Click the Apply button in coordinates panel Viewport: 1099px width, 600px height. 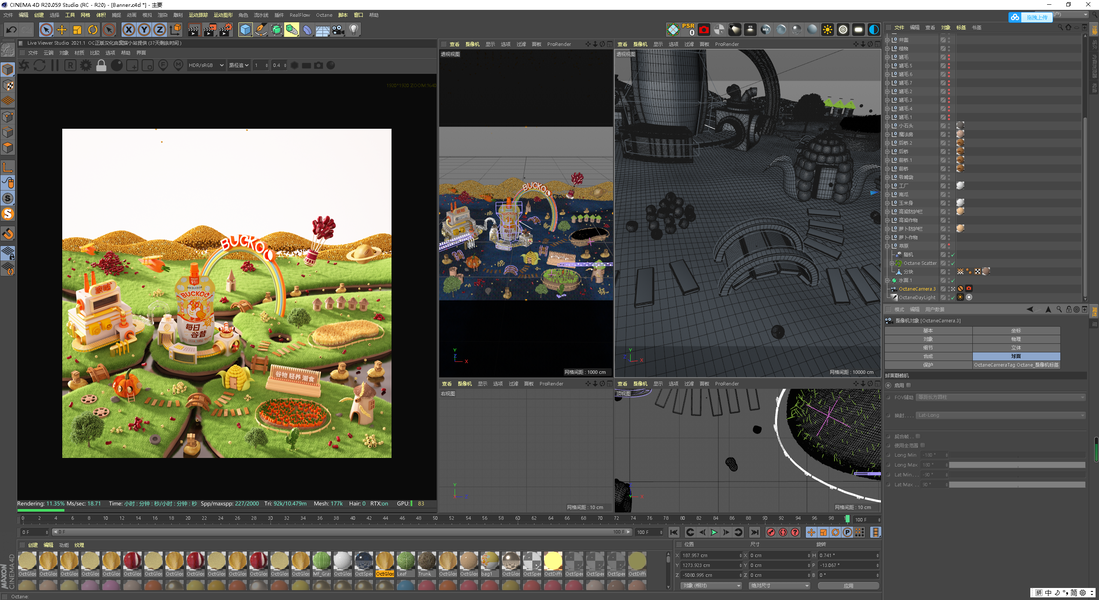point(848,585)
